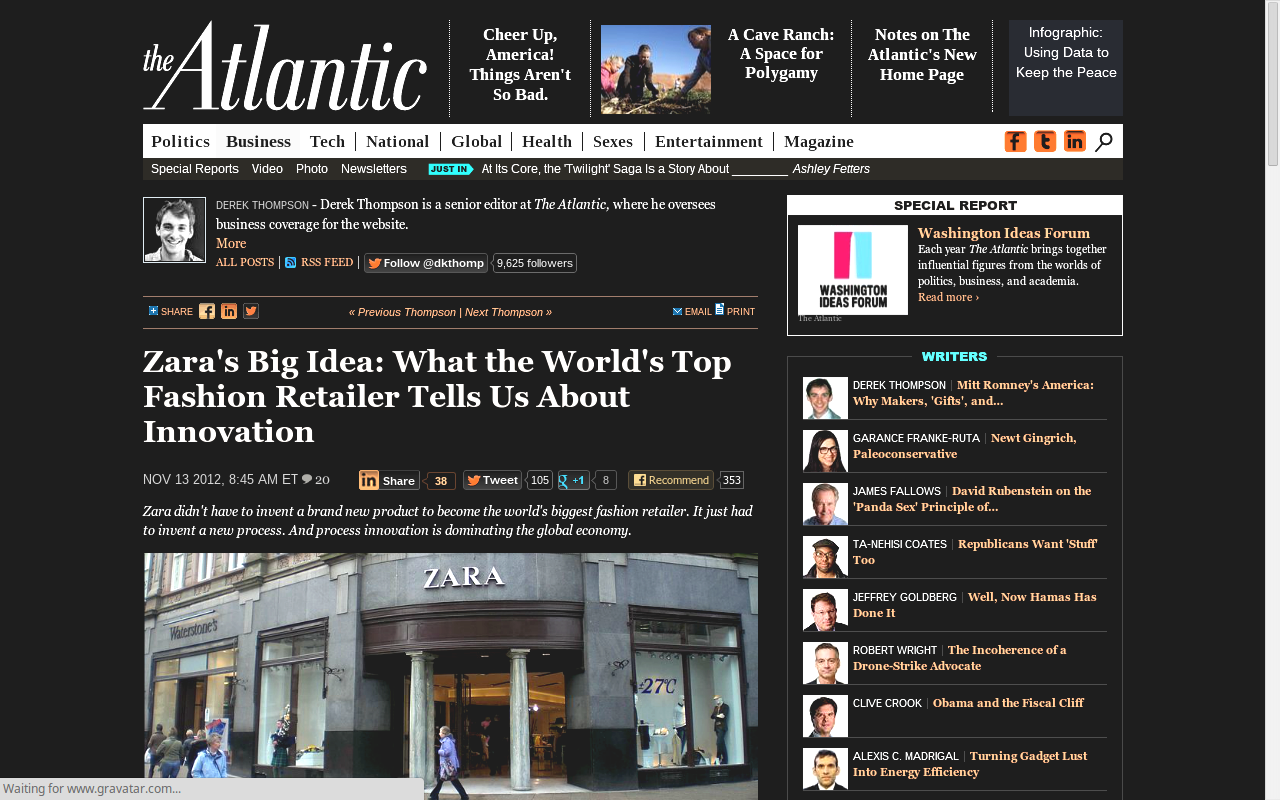Viewport: 1280px width, 800px height.
Task: Open the Facebook icon in navigation bar
Action: tap(1015, 141)
